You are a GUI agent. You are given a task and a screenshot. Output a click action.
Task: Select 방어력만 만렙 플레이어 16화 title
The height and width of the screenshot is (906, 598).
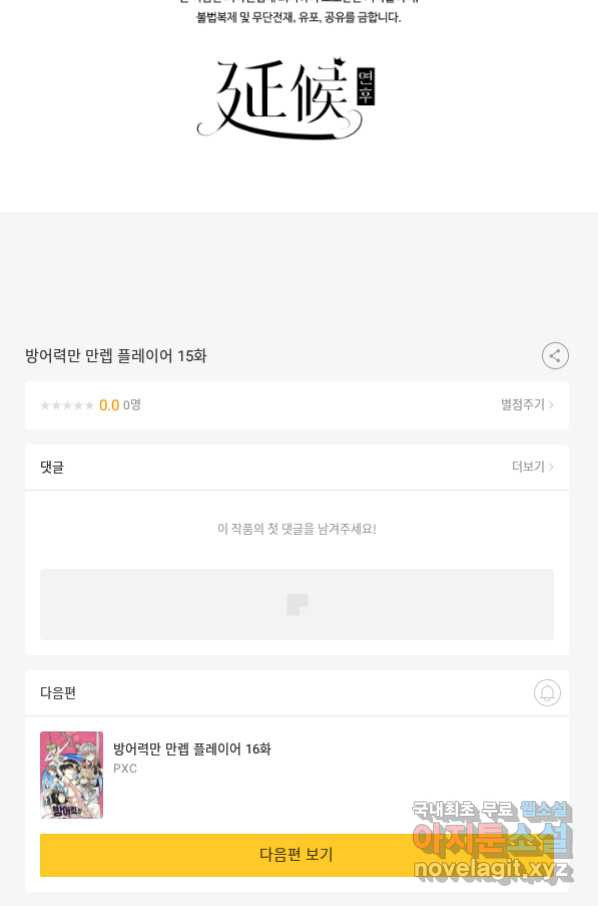192,749
